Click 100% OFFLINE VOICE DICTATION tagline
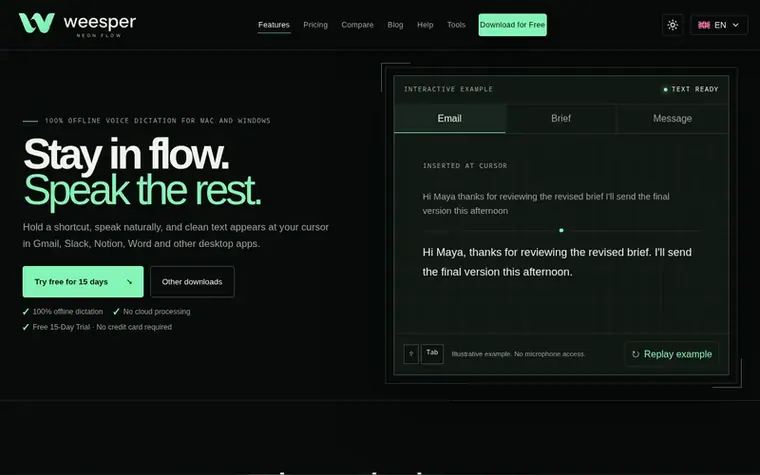760x475 pixels. [x=158, y=121]
